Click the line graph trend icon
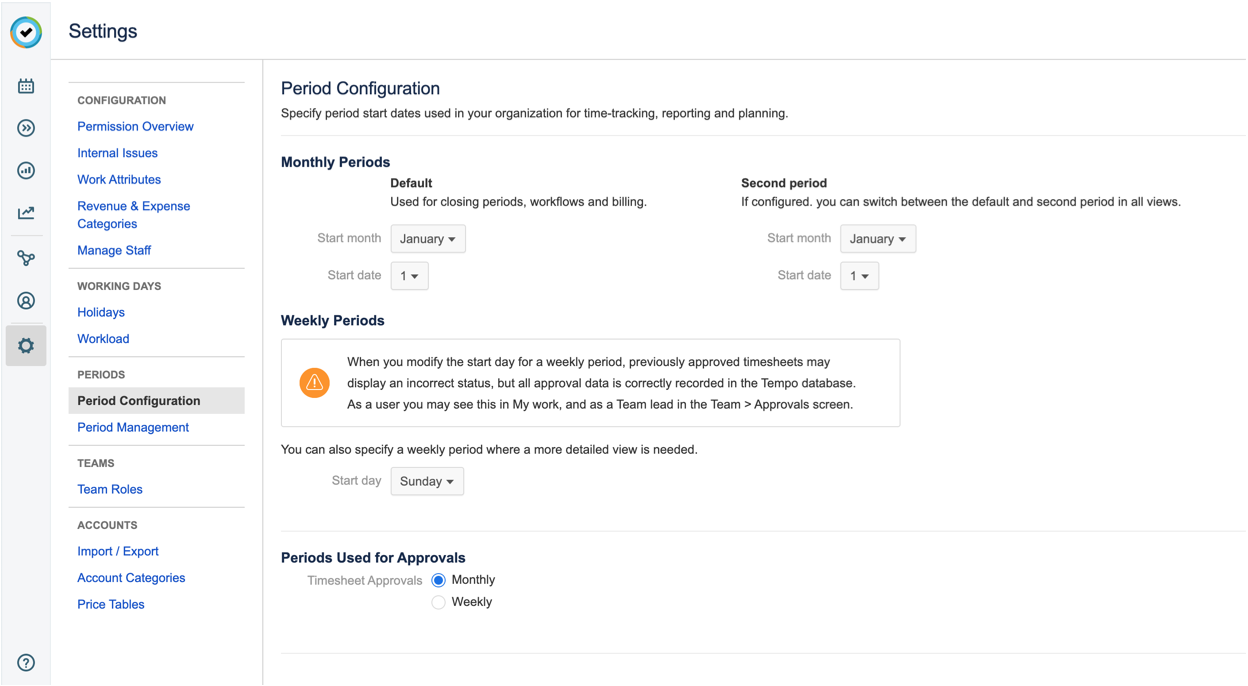The width and height of the screenshot is (1248, 686). 26,213
